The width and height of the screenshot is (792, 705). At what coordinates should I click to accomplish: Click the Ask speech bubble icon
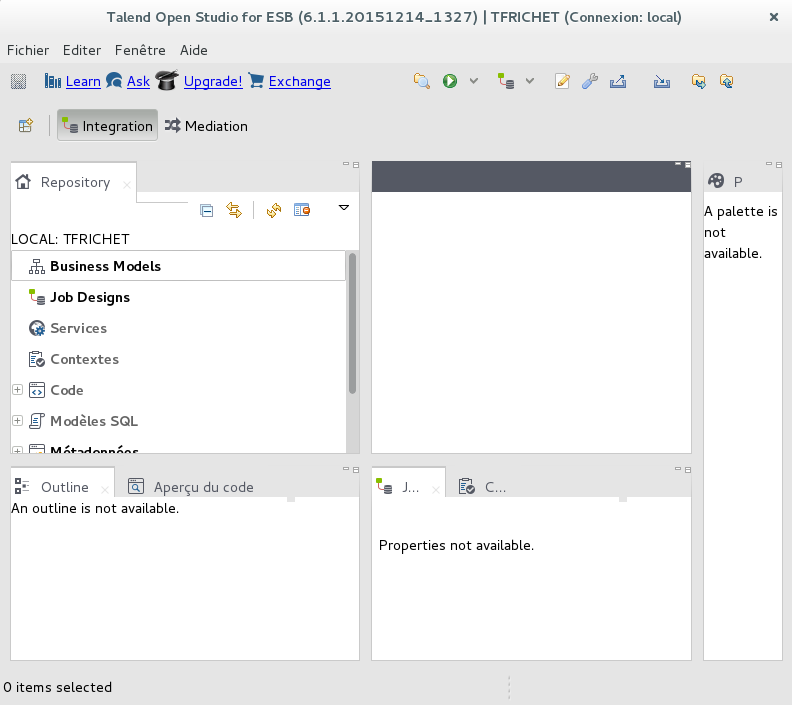pos(114,80)
